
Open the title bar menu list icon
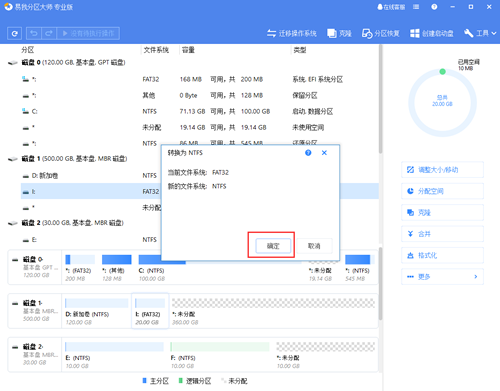tap(416, 7)
